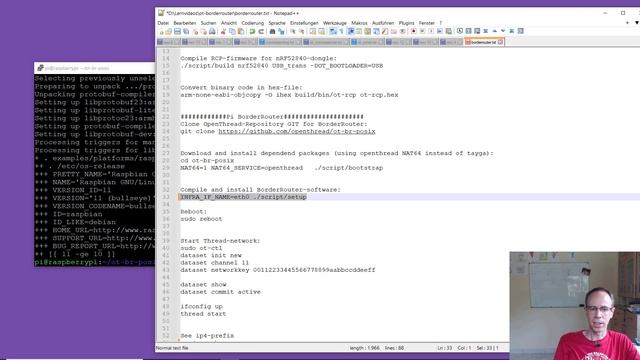This screenshot has width=640, height=360.
Task: Open the Ausführen menu
Action: [x=383, y=23]
